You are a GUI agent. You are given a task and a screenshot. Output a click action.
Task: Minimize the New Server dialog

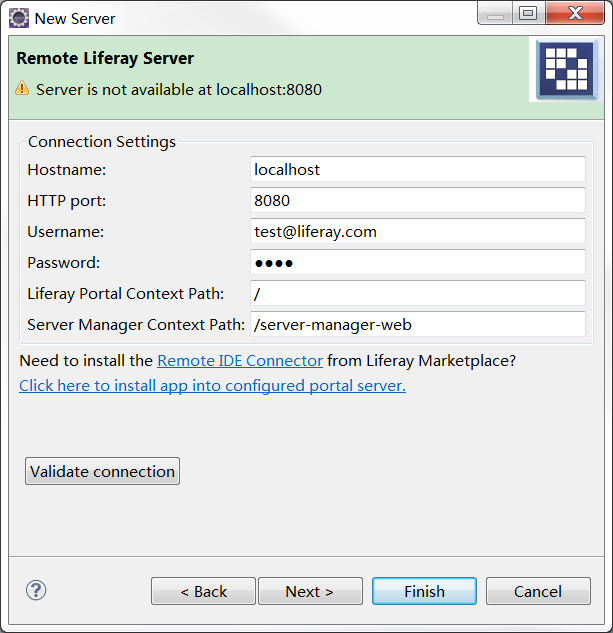pyautogui.click(x=493, y=14)
